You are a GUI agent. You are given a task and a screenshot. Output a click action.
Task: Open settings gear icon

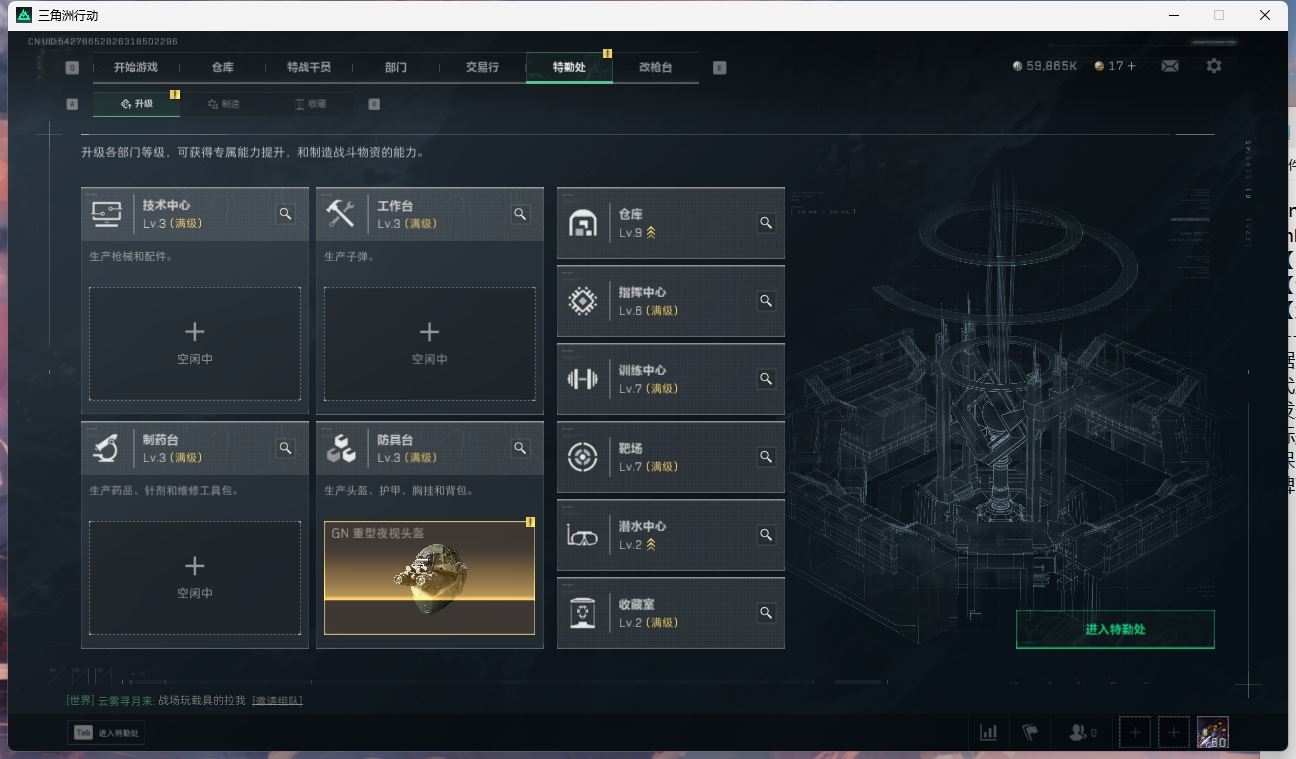pos(1214,66)
